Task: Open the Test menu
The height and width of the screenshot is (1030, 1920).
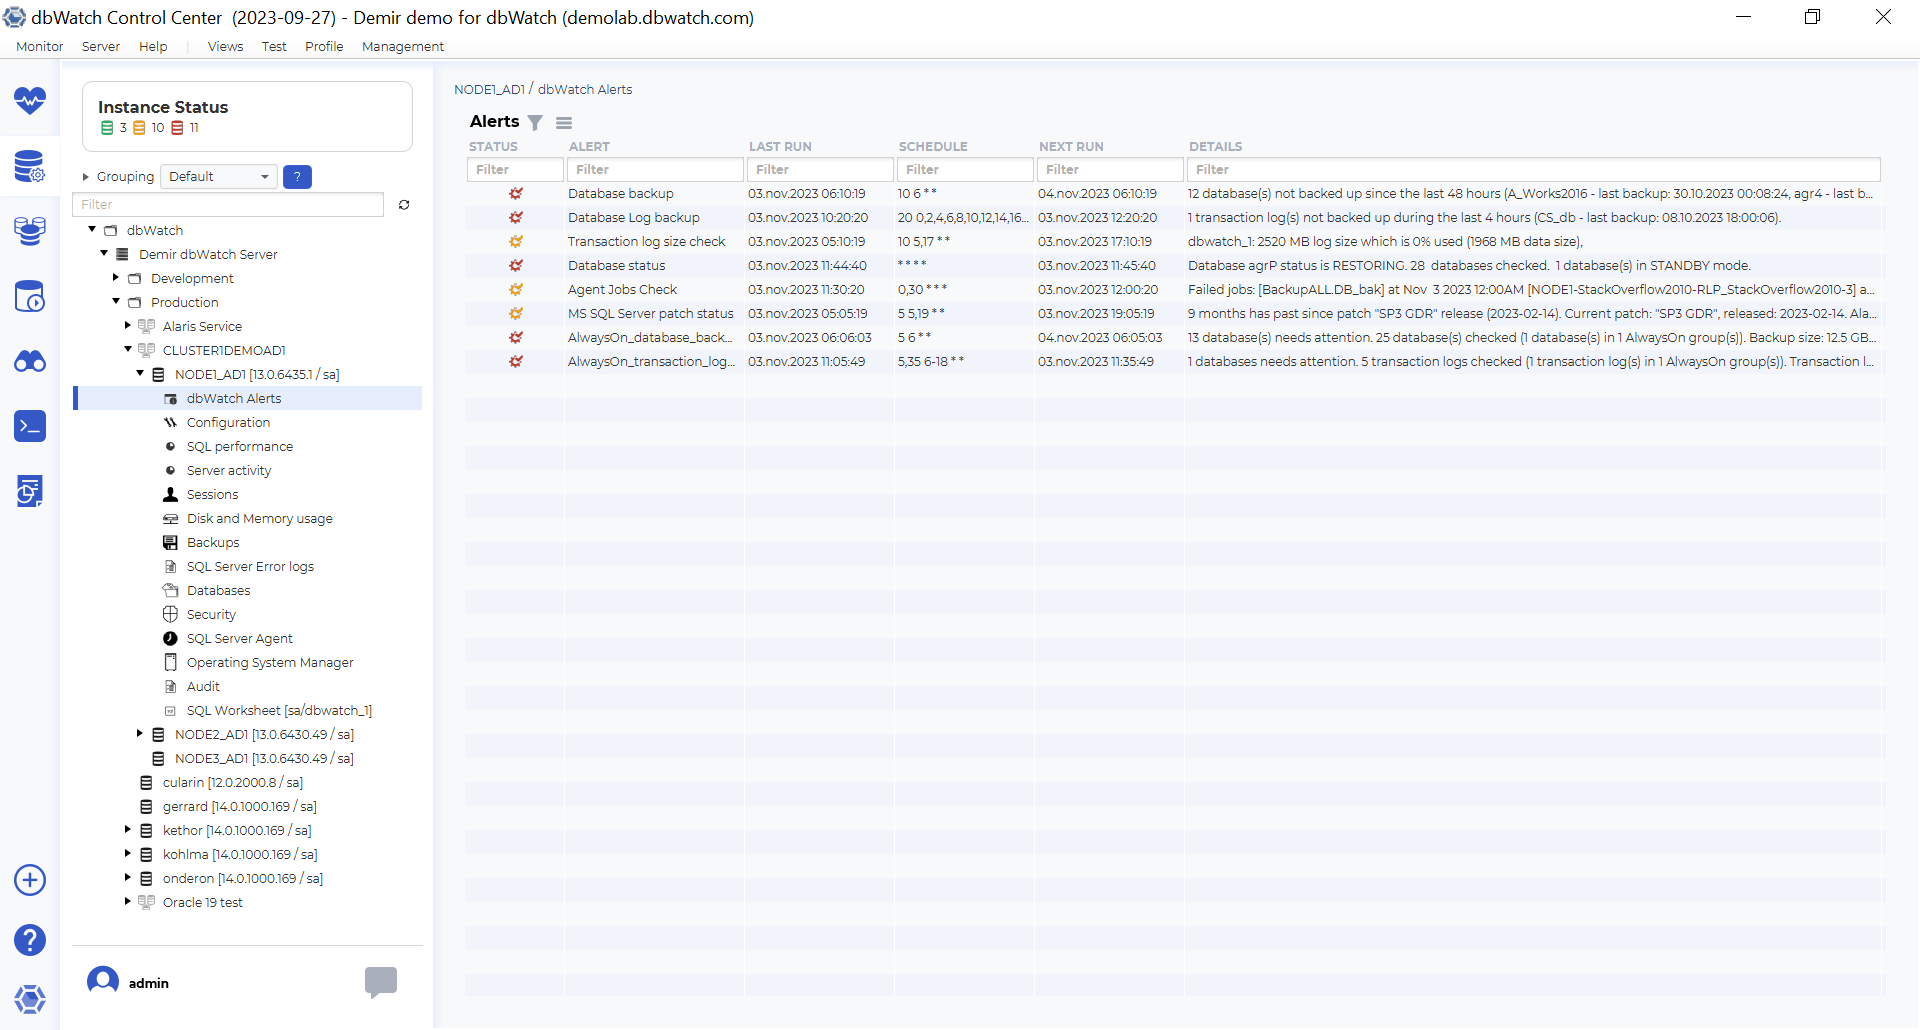Action: point(274,46)
